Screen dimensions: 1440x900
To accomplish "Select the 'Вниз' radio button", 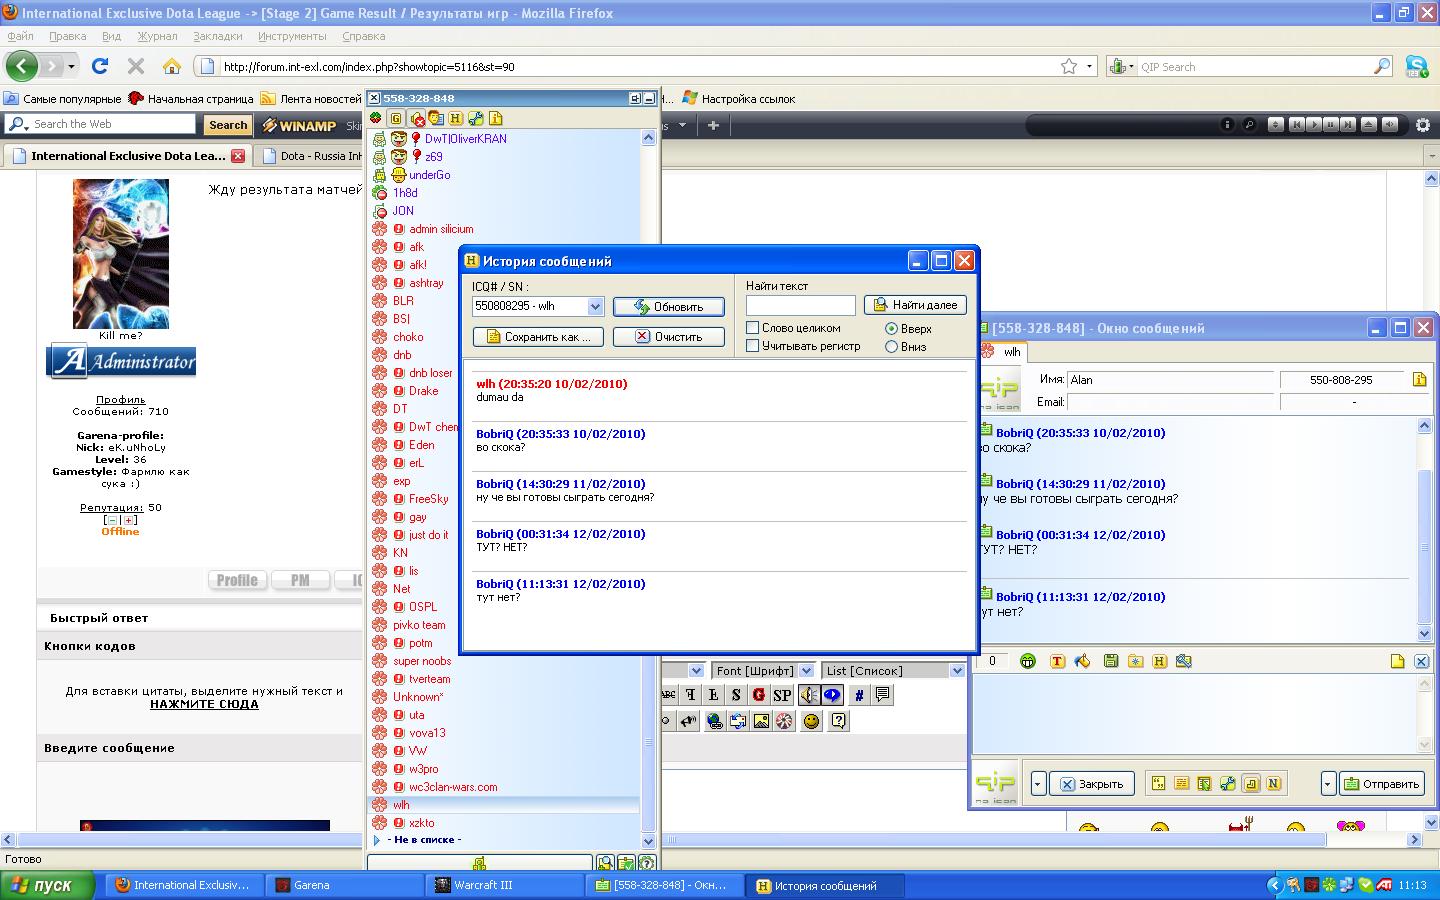I will 891,346.
